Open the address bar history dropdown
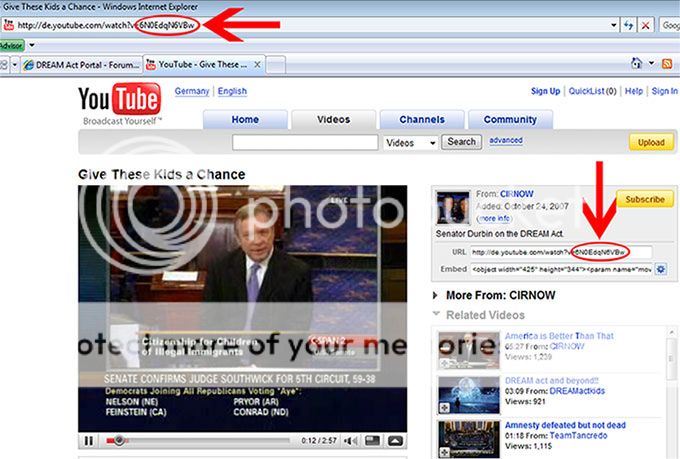 point(613,25)
